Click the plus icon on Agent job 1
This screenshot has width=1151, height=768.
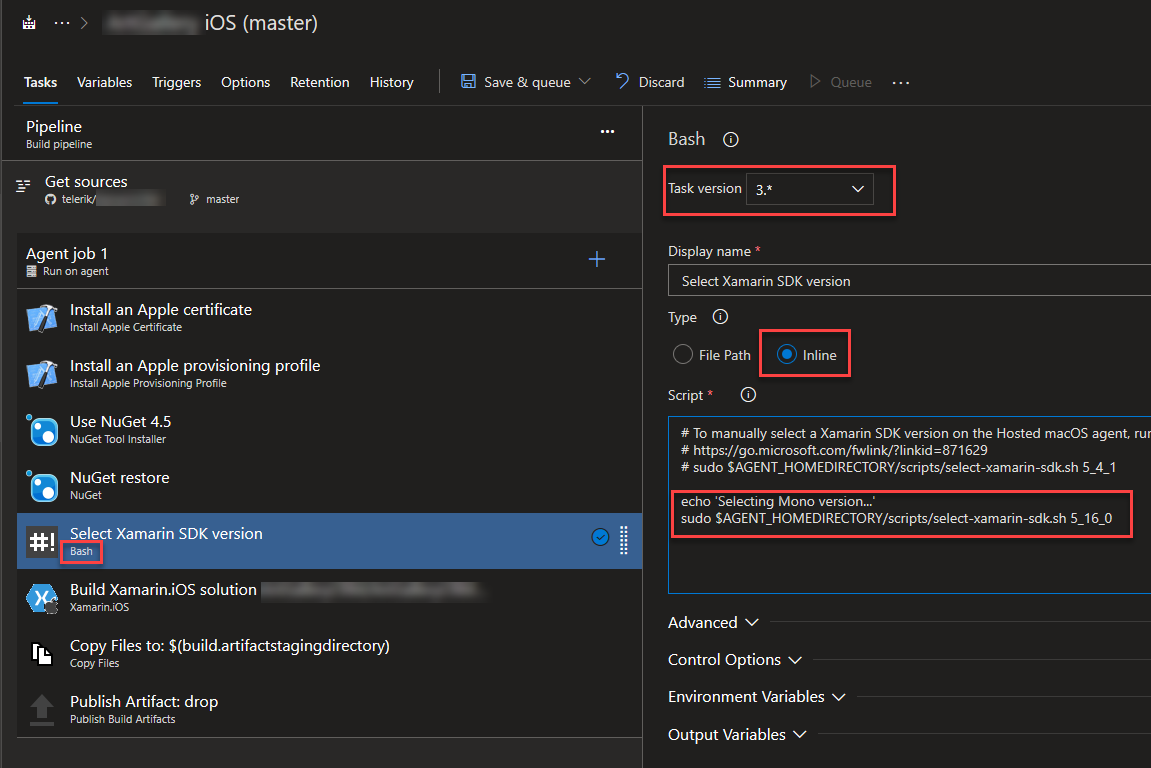(597, 260)
